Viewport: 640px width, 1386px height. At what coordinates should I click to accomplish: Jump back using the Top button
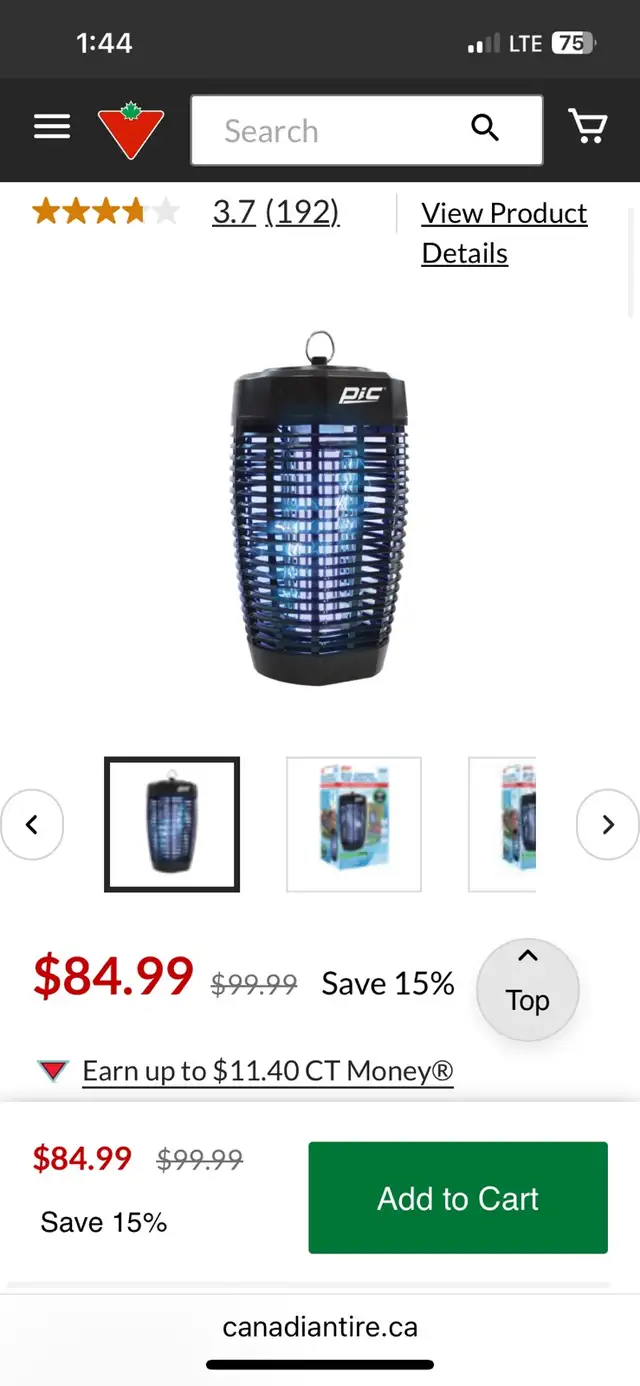click(528, 990)
